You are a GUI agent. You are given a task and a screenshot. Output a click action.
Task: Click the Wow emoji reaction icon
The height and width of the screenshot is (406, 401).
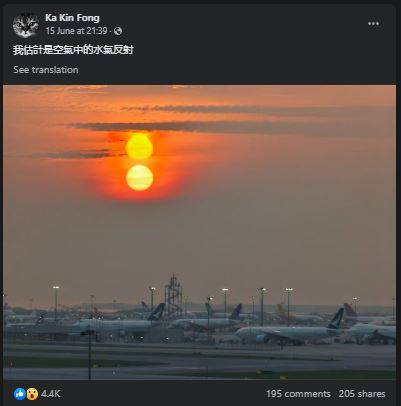32,394
